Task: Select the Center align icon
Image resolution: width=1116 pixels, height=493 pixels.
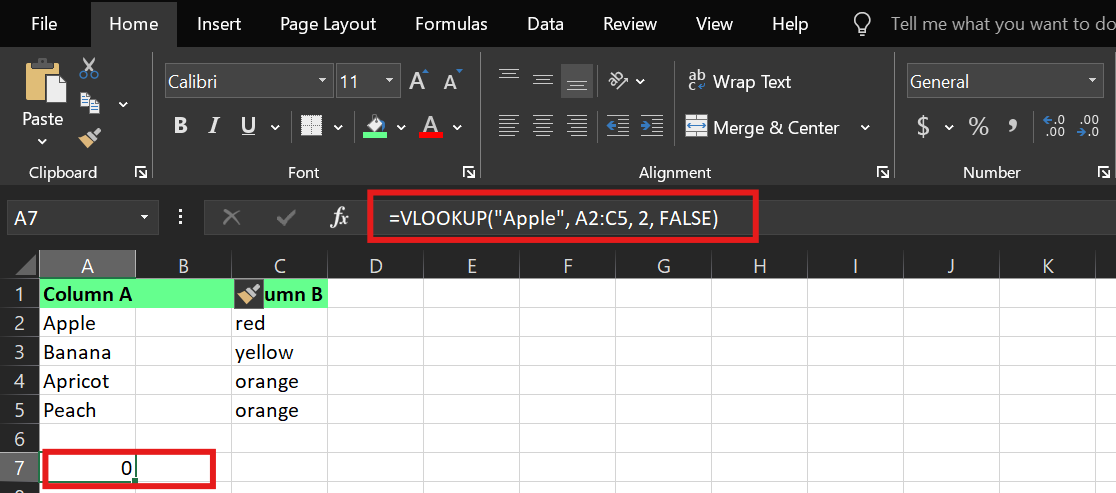Action: pyautogui.click(x=543, y=127)
